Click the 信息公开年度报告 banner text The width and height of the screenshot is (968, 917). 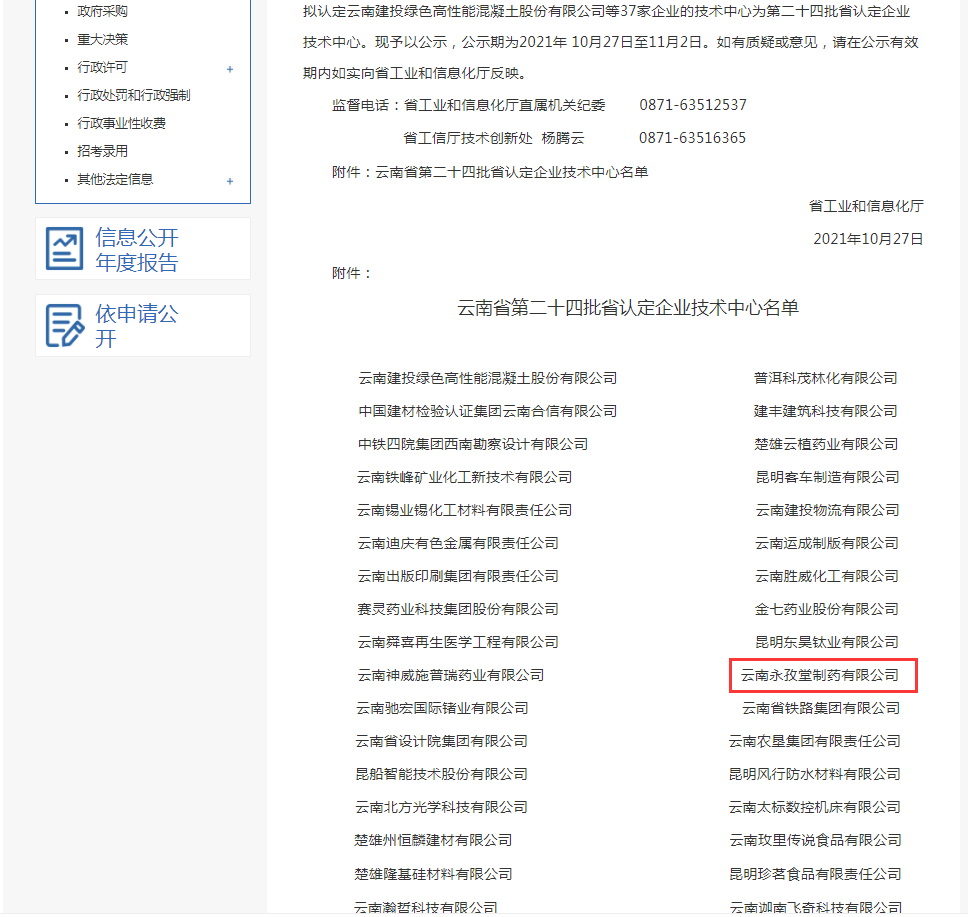pos(136,250)
